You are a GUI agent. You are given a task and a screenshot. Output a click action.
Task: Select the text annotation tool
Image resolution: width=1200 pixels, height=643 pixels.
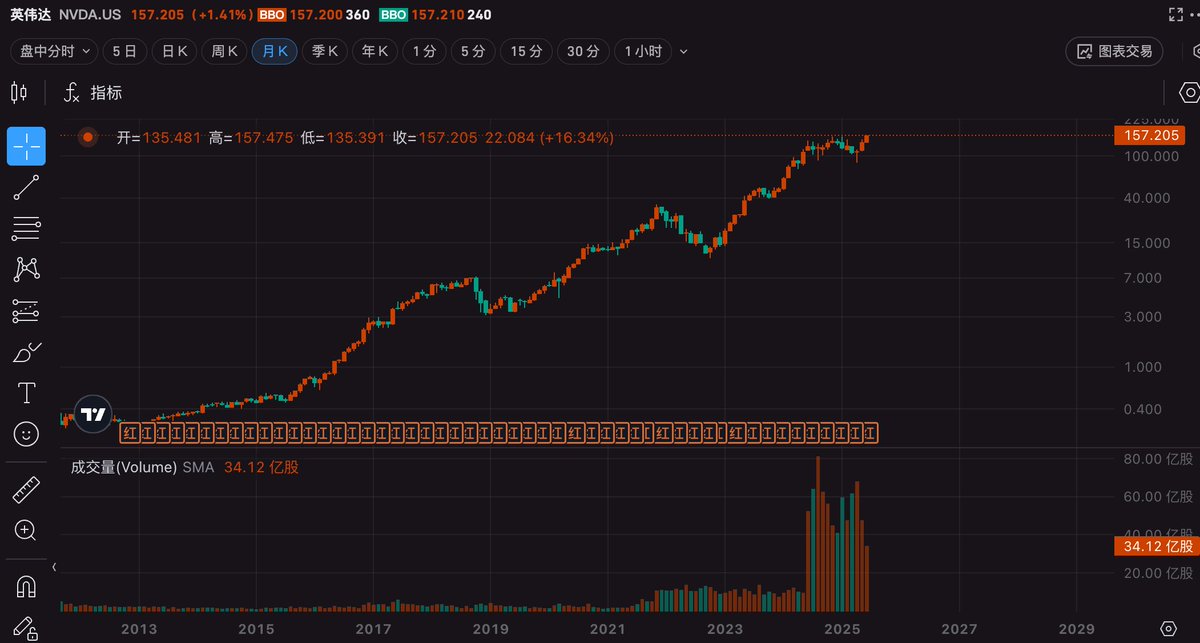26,393
